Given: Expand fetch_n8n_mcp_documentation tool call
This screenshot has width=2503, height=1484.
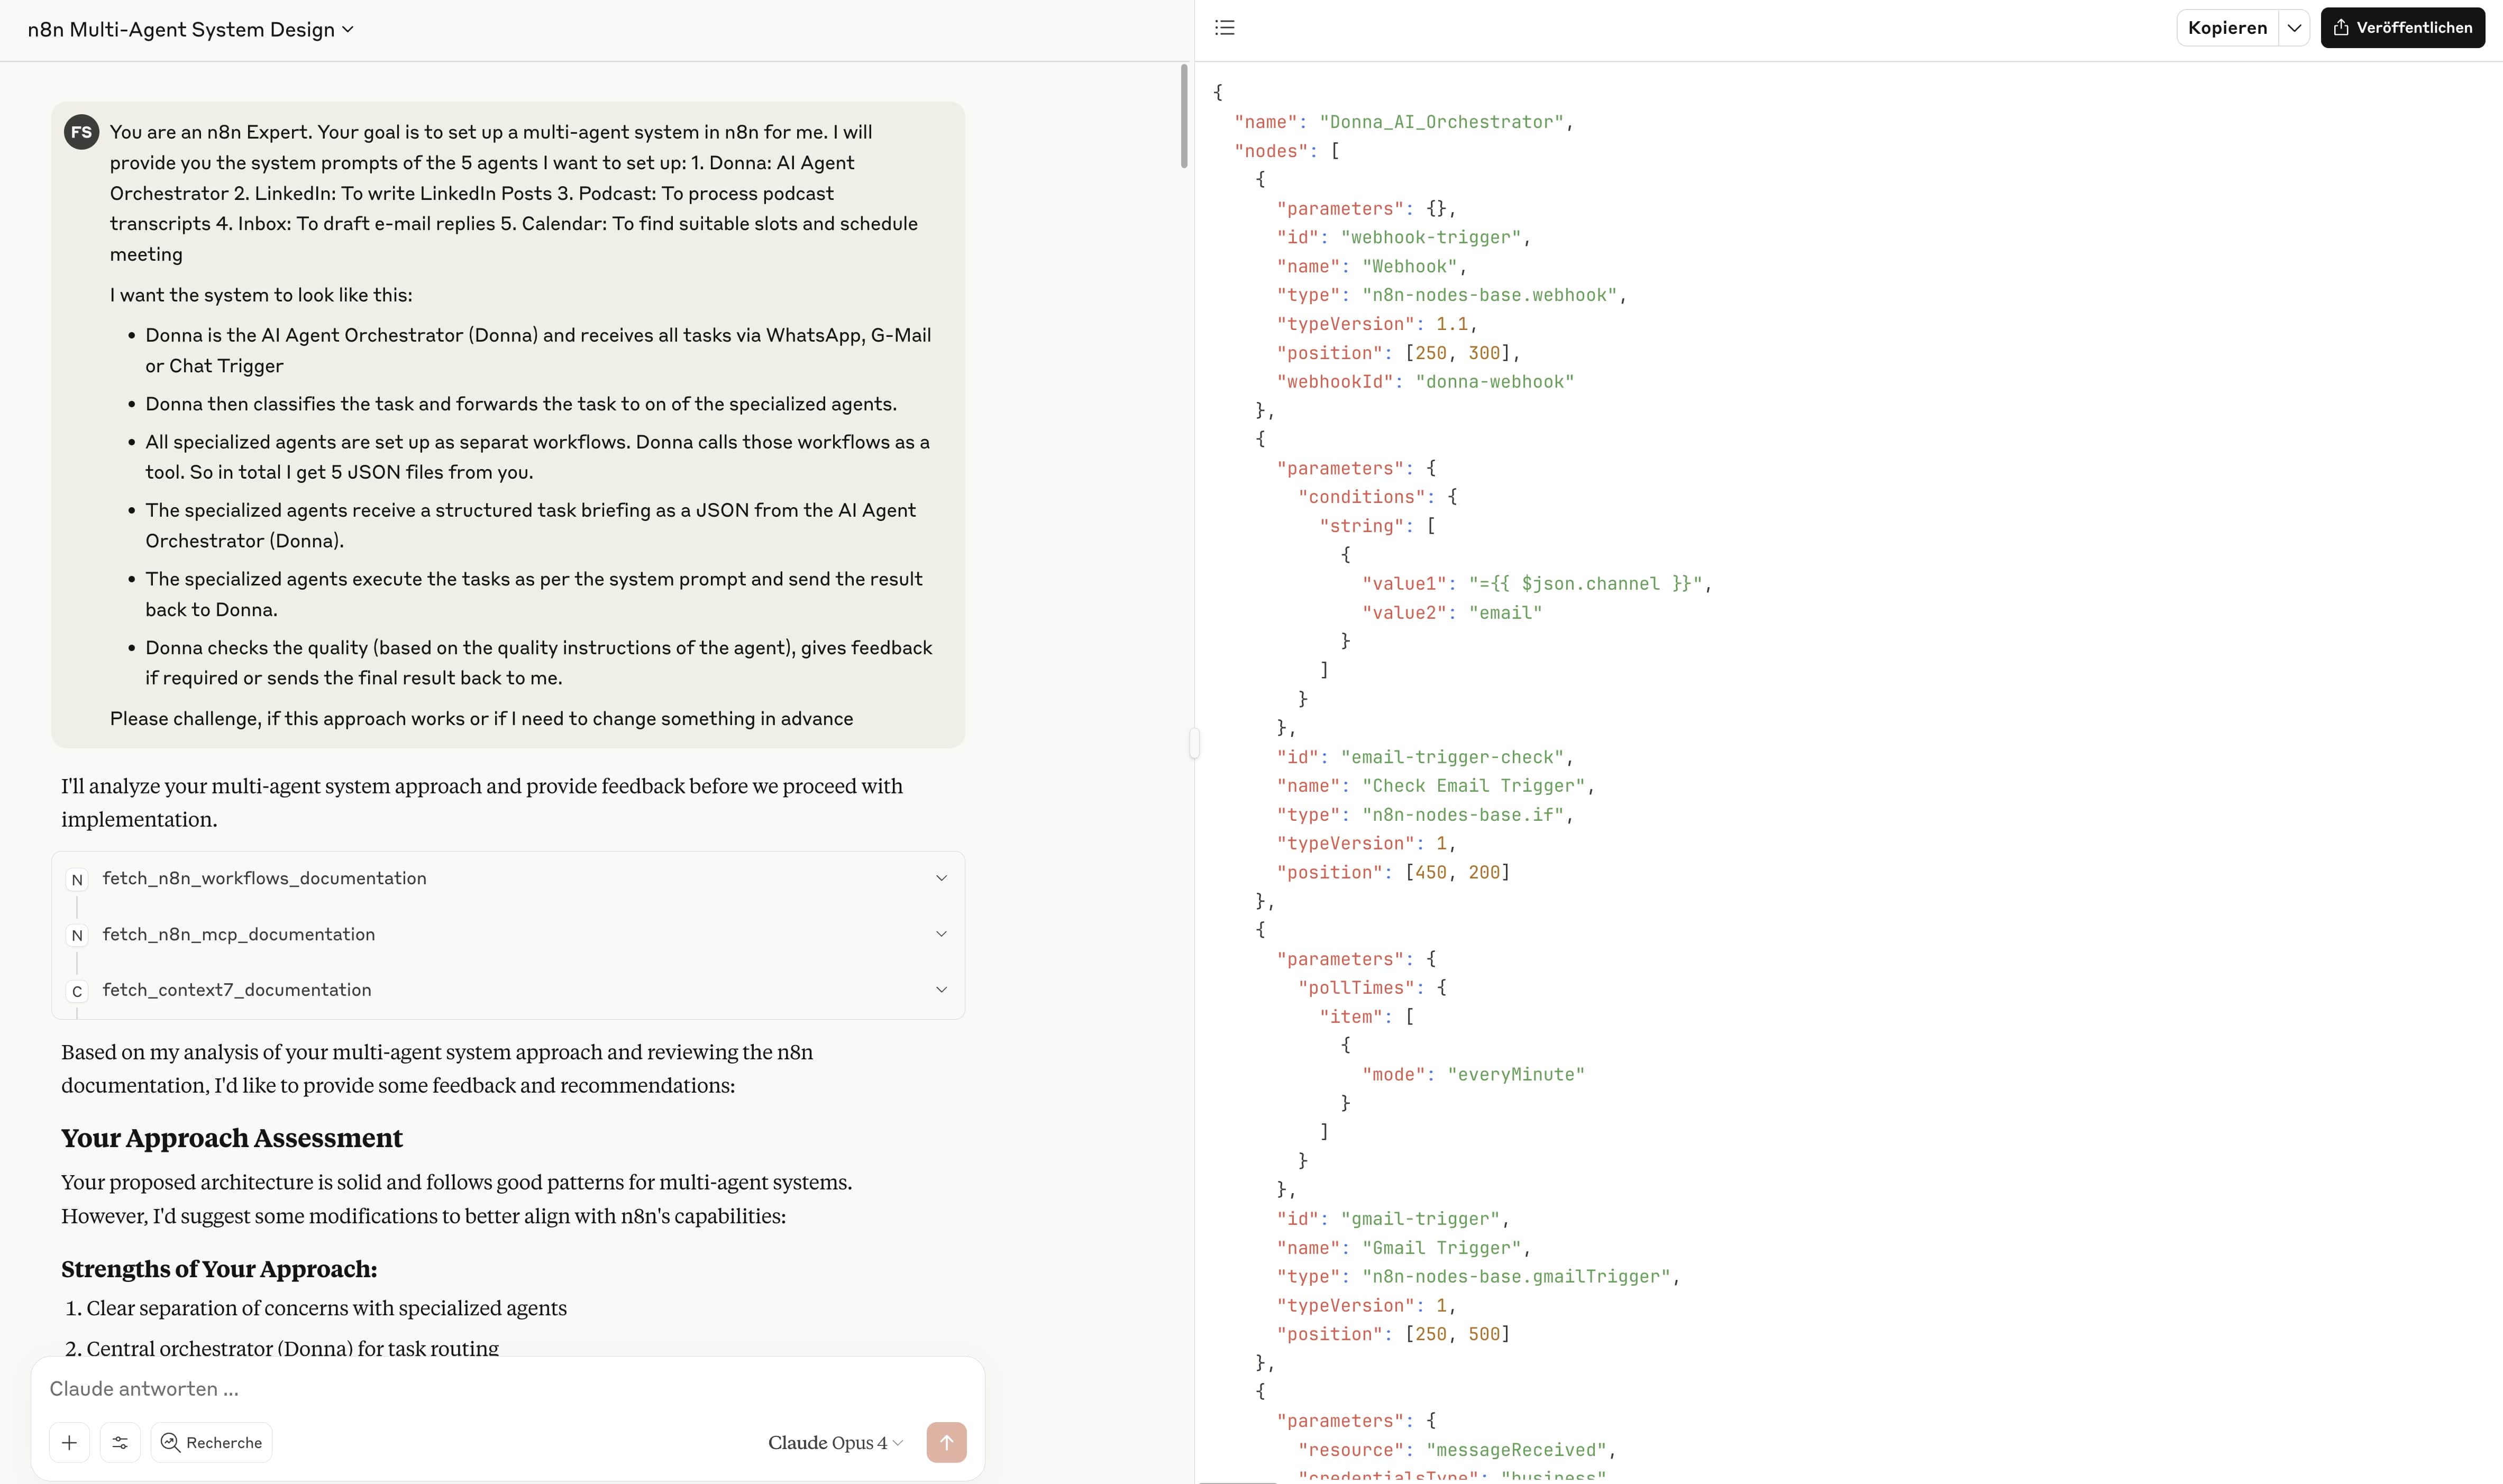Looking at the screenshot, I should point(940,934).
